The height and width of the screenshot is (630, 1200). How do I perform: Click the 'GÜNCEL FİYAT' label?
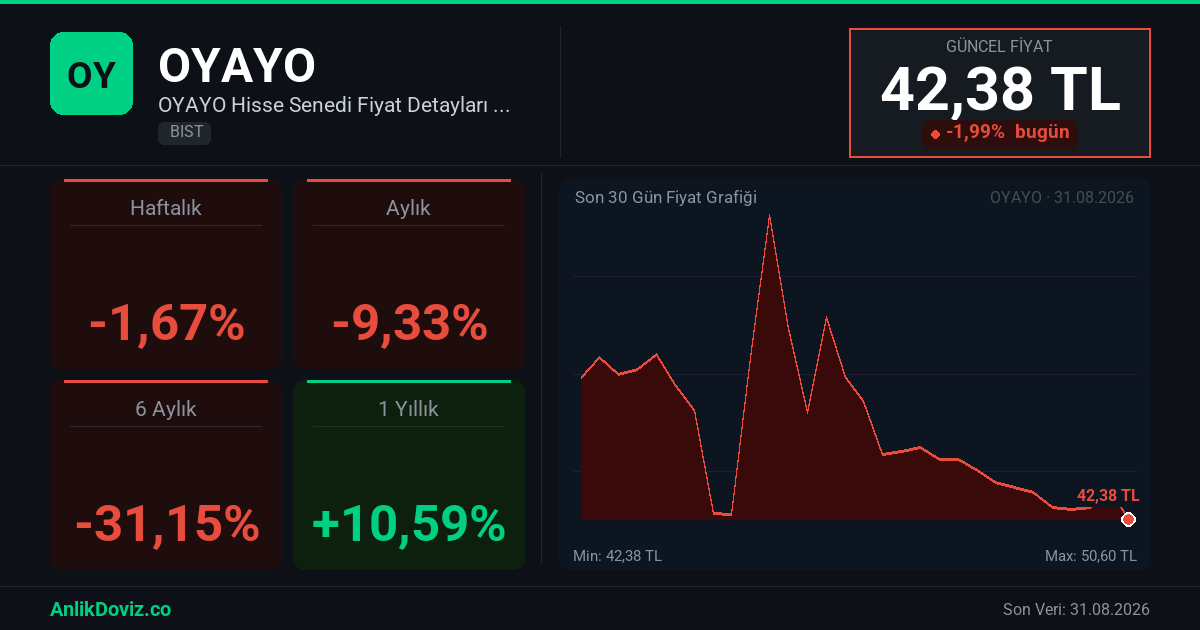999,46
